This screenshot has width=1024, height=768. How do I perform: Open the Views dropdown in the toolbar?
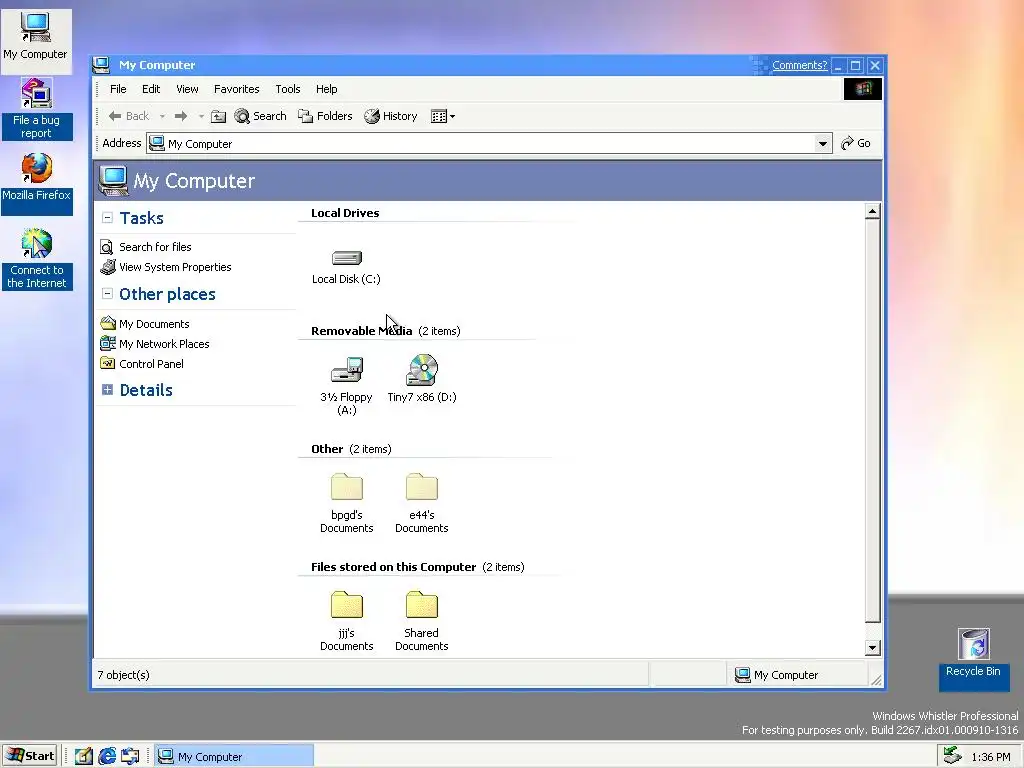tap(443, 116)
